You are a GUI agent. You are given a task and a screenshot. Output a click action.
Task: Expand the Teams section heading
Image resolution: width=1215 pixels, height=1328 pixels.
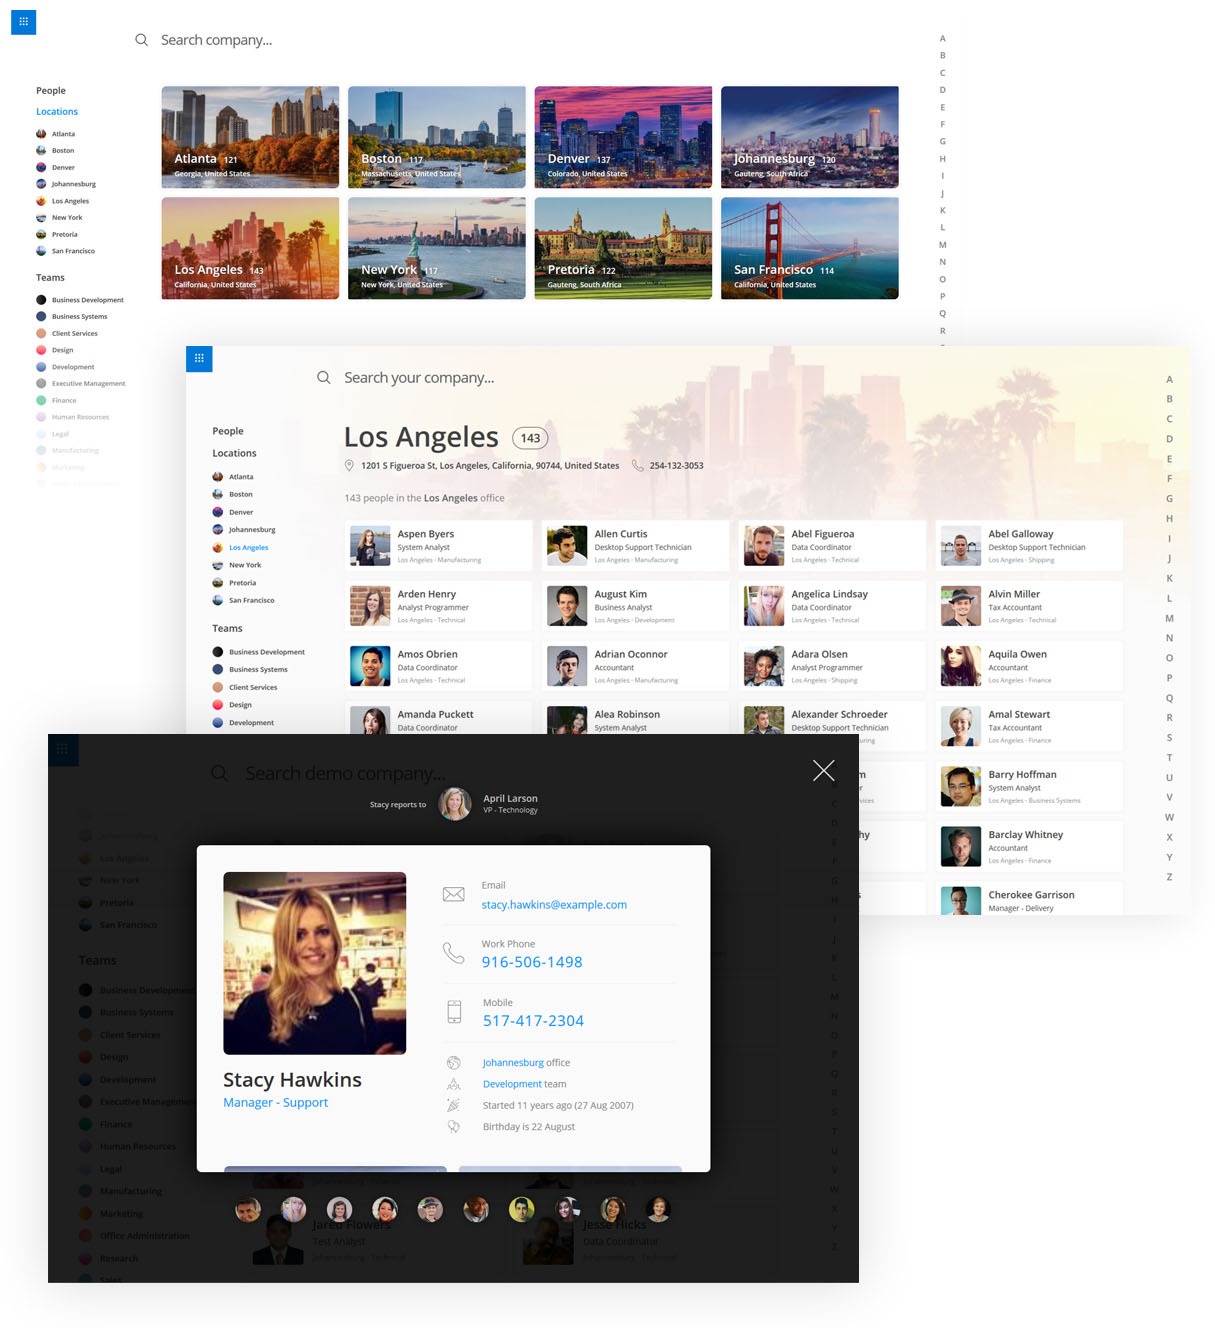50,277
